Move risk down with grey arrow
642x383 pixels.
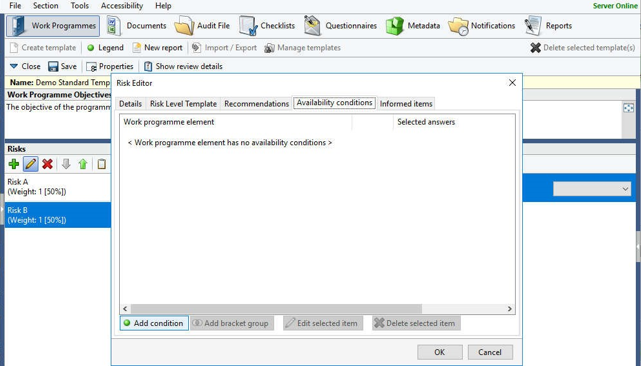66,164
